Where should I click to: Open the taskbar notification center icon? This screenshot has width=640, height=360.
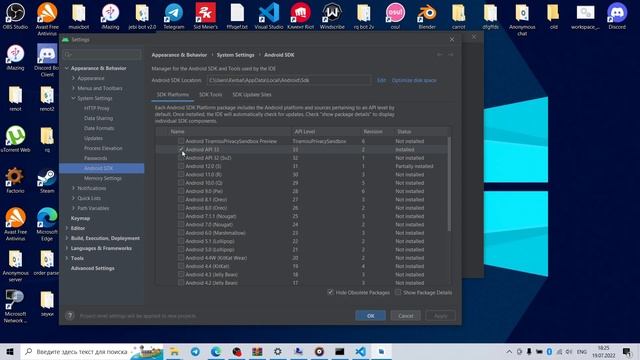point(627,351)
